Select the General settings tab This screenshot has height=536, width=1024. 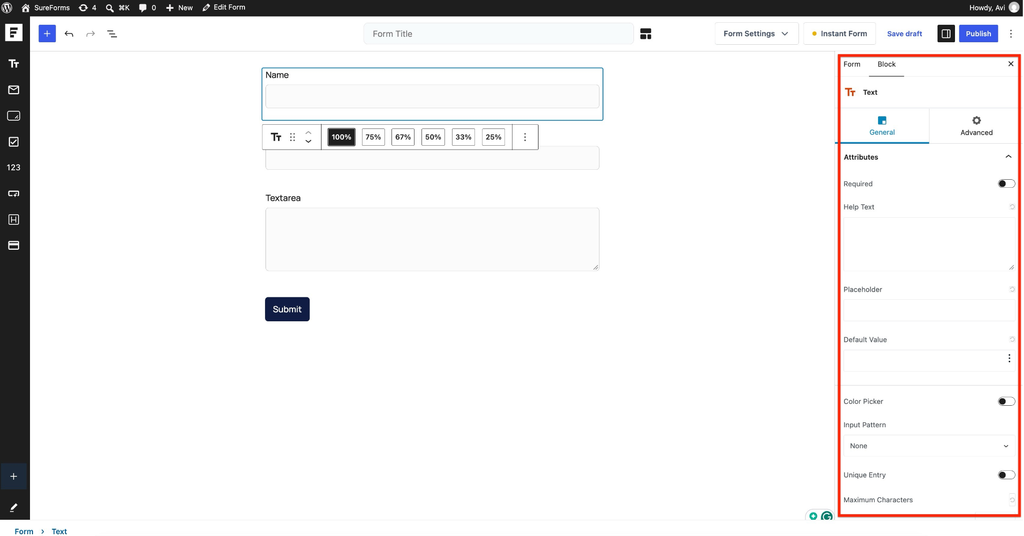pyautogui.click(x=882, y=125)
